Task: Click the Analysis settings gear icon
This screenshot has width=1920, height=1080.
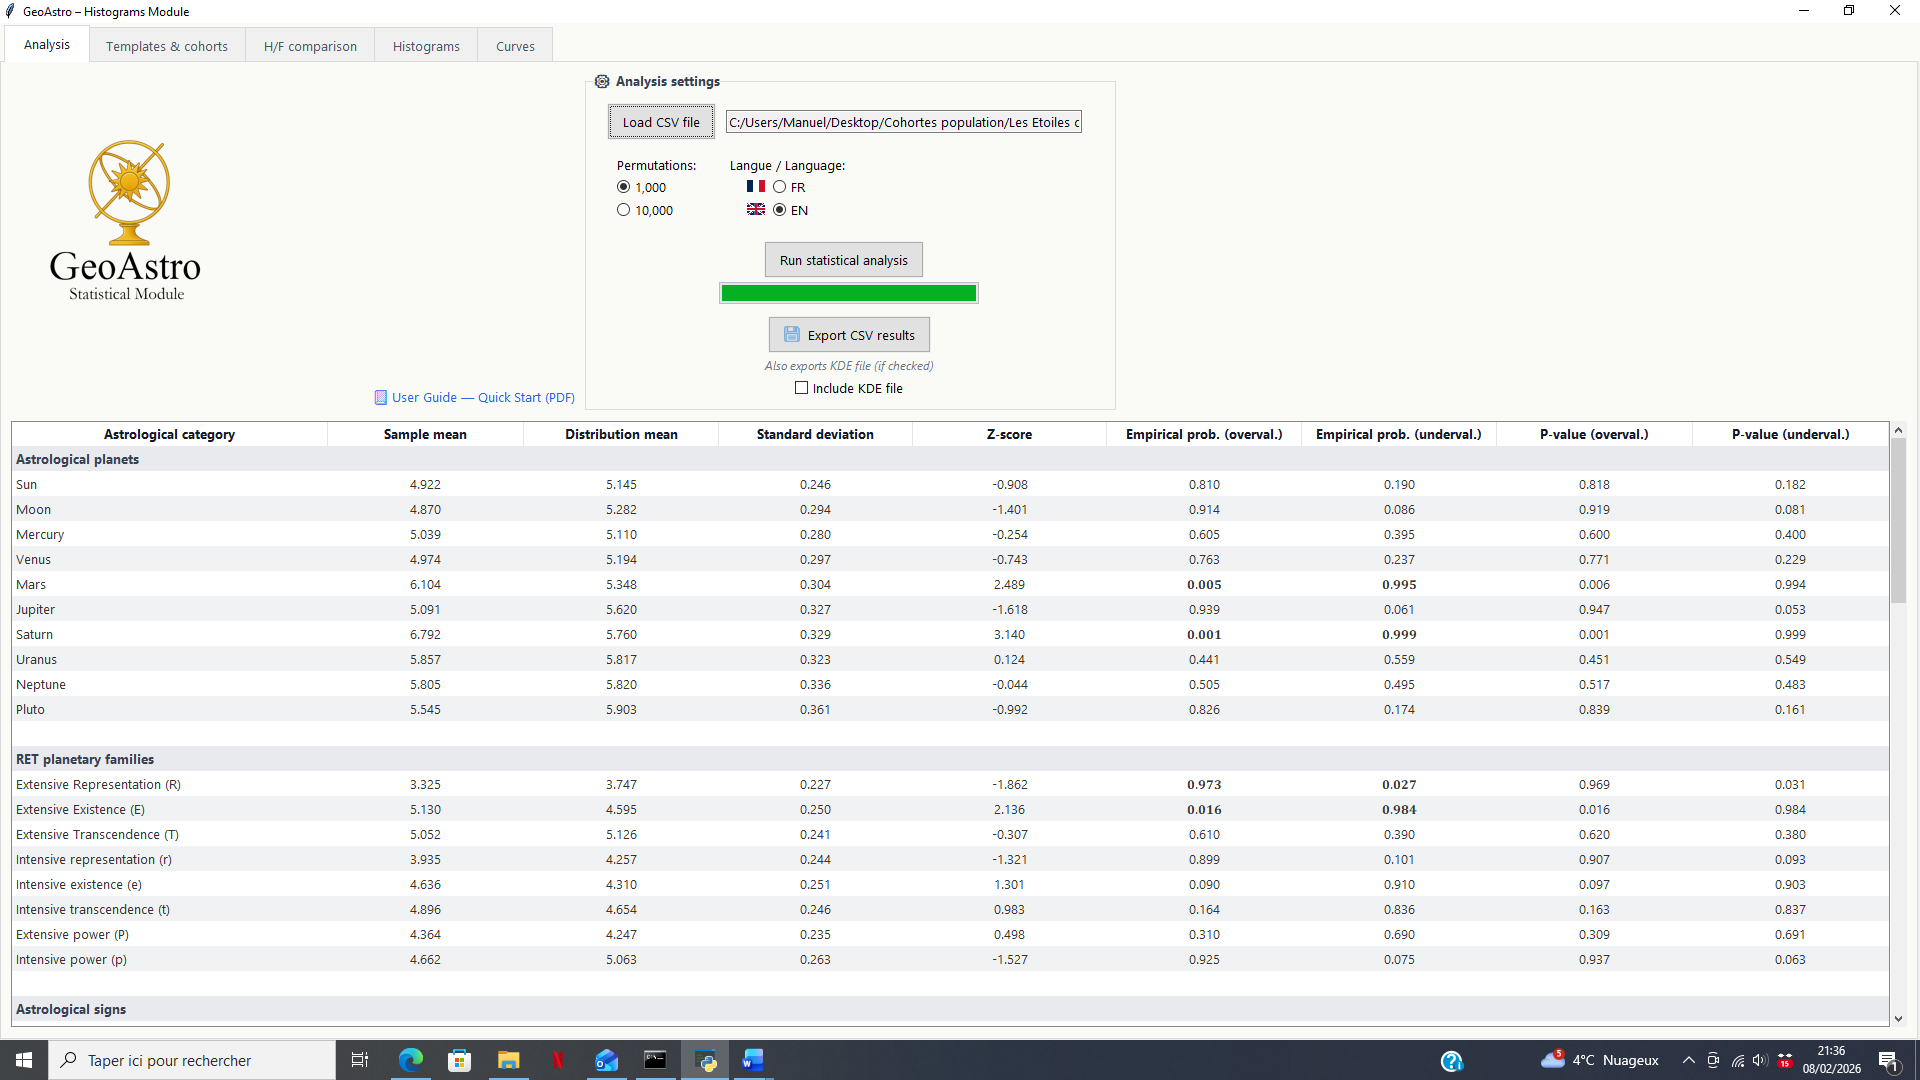Action: pos(602,81)
